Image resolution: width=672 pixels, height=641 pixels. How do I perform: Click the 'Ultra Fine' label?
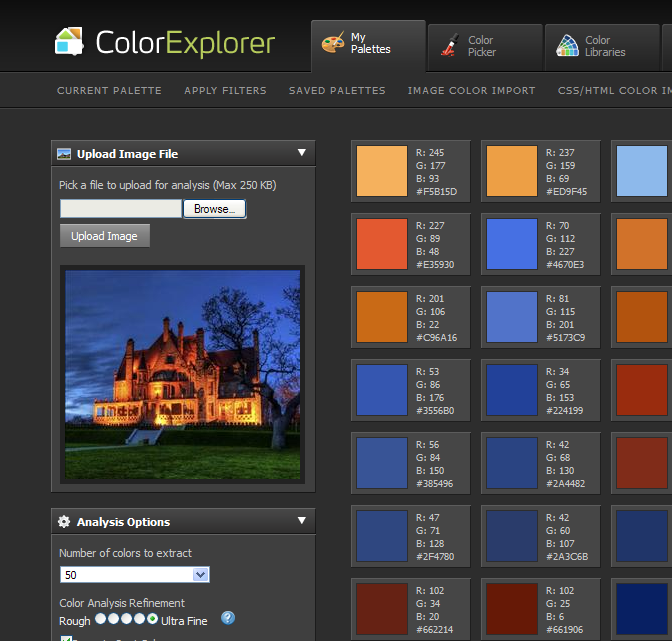[184, 621]
